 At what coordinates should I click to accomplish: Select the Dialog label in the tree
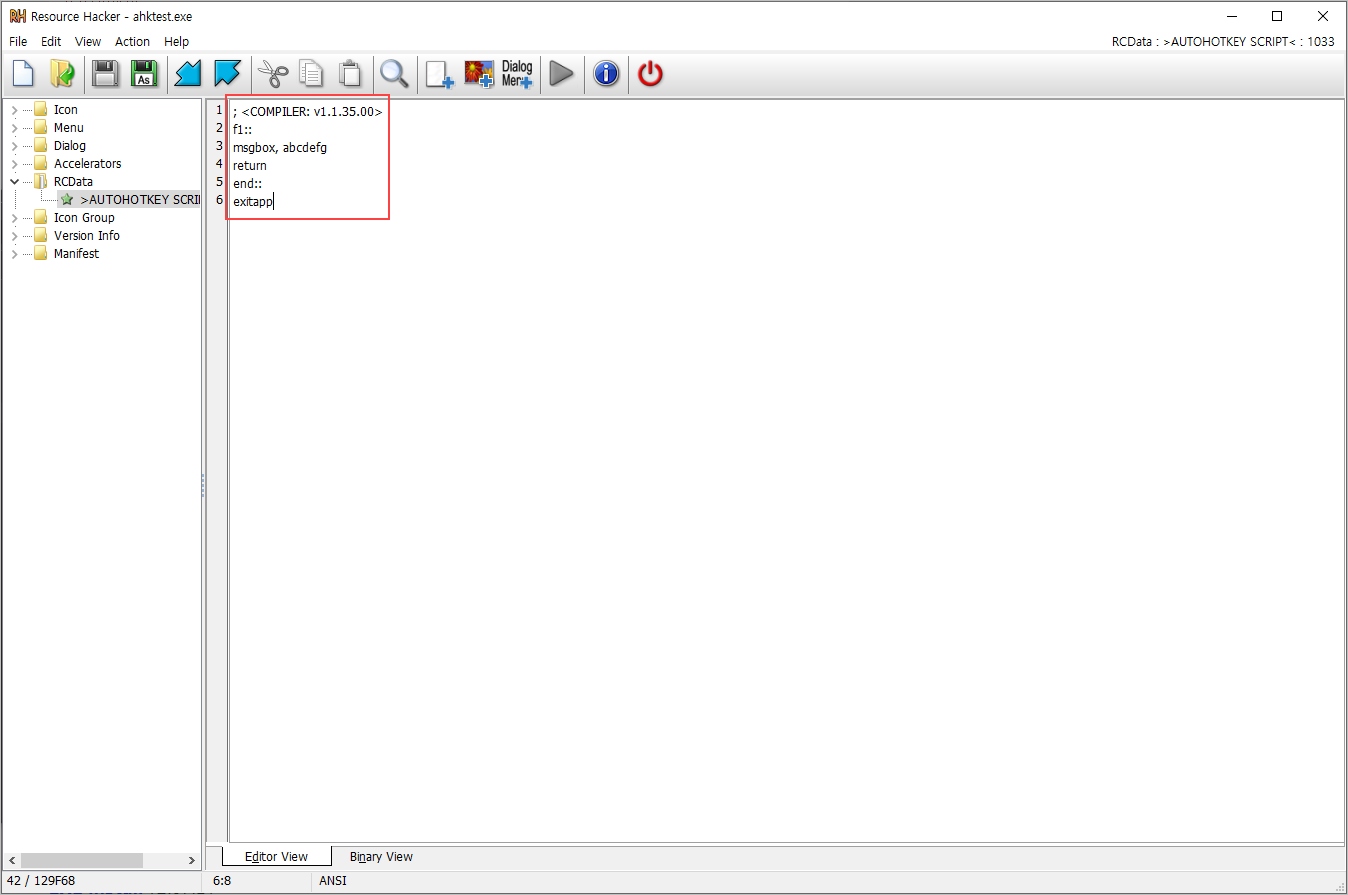70,146
